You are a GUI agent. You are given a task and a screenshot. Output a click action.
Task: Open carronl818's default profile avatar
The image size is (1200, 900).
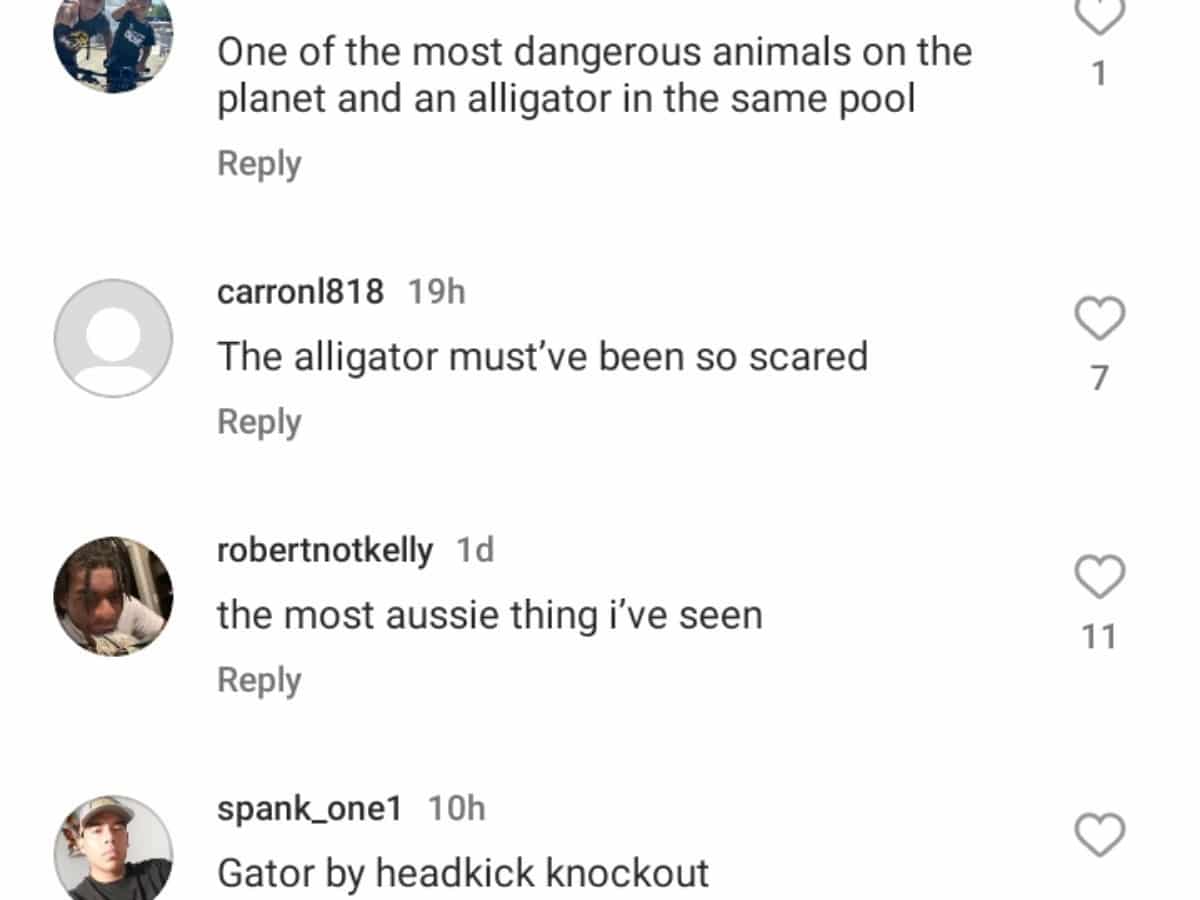113,338
